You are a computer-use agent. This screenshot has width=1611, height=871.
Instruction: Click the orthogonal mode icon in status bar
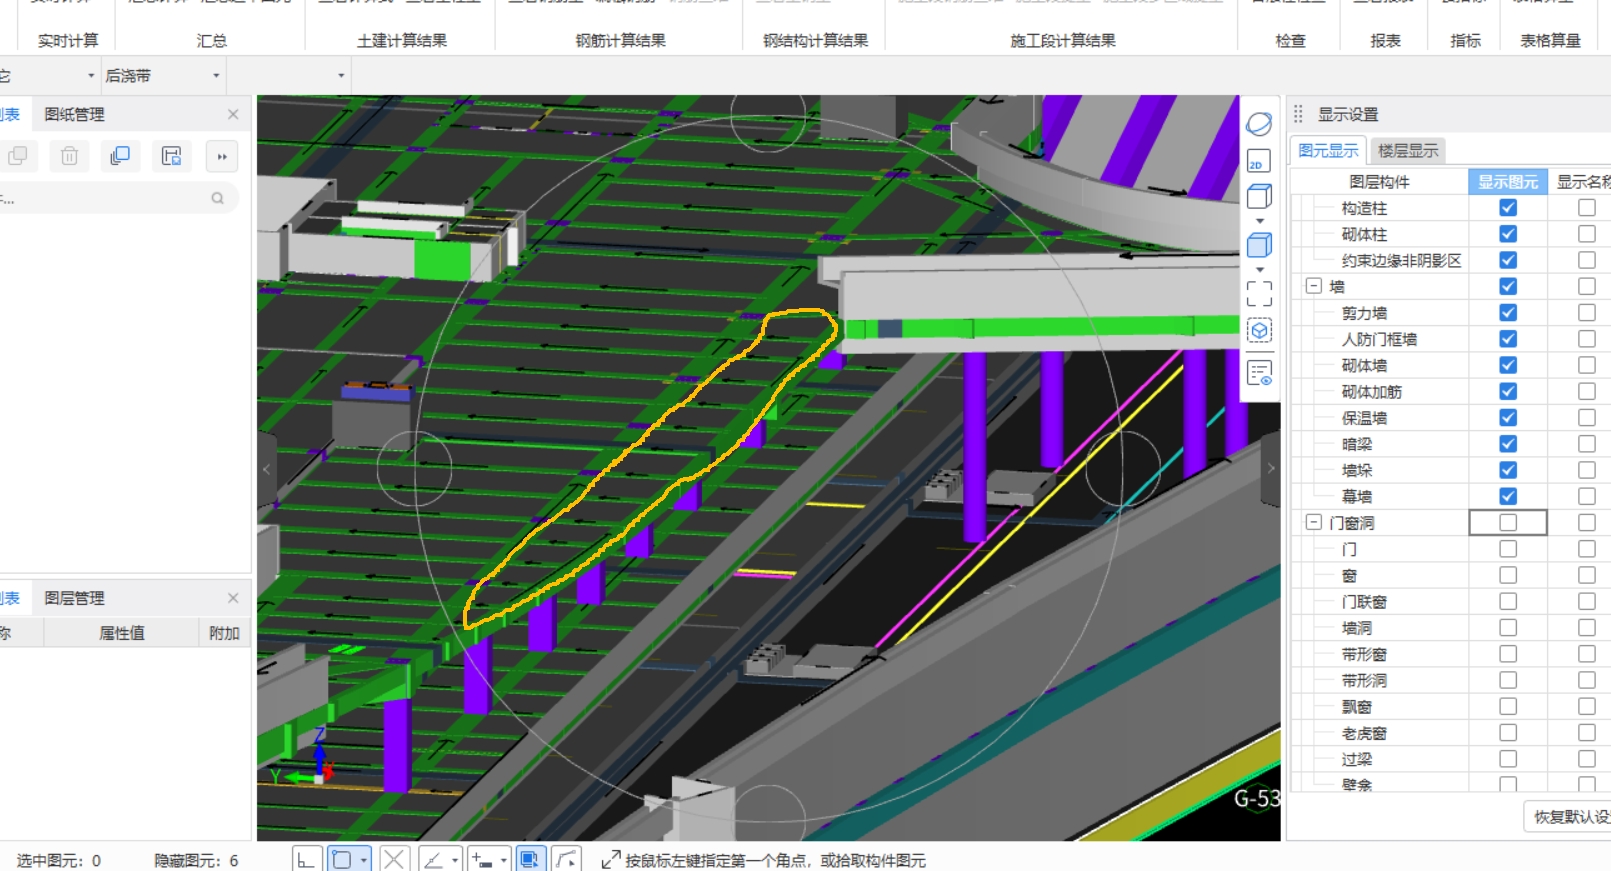point(306,859)
